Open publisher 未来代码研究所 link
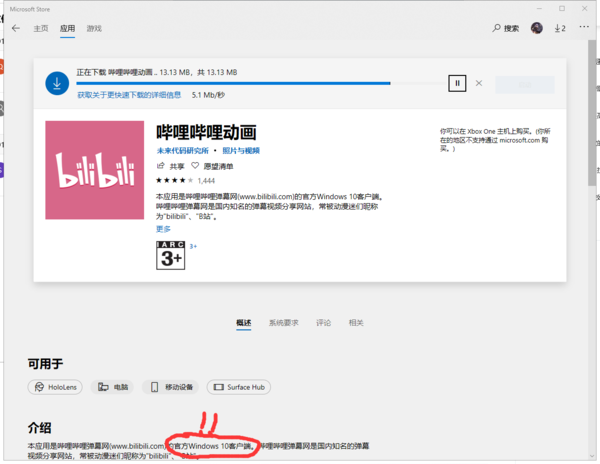This screenshot has height=464, width=600. 183,151
